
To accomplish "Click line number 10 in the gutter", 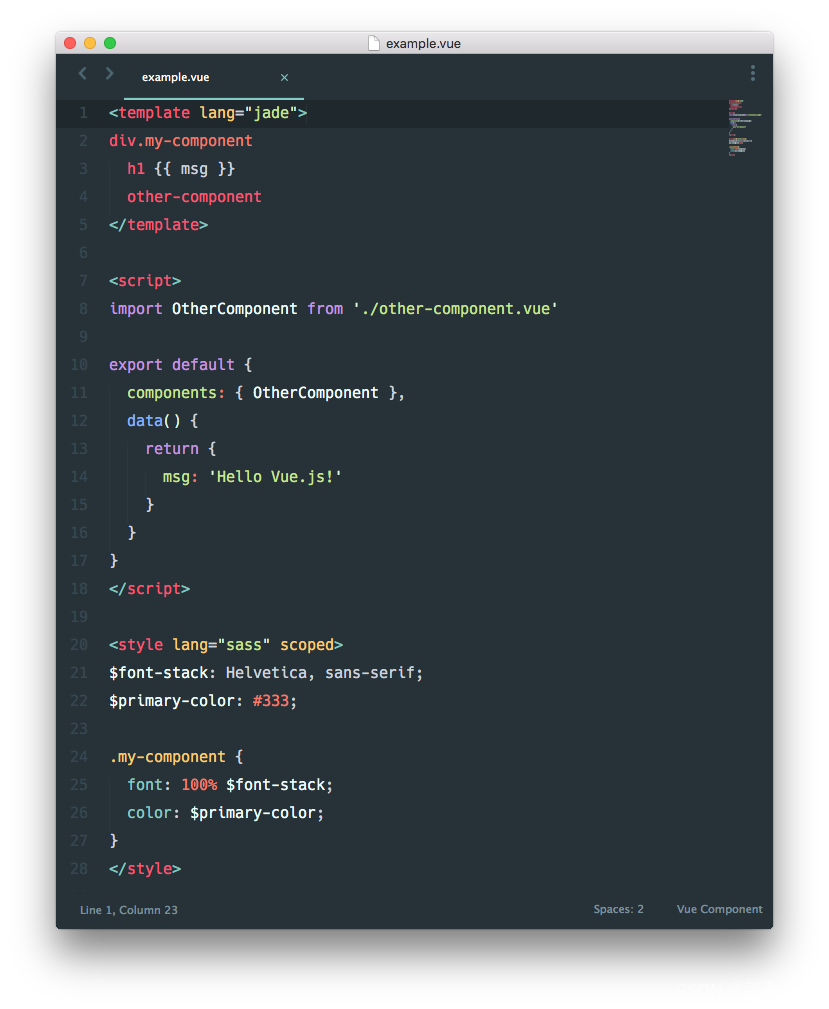I will pyautogui.click(x=79, y=365).
